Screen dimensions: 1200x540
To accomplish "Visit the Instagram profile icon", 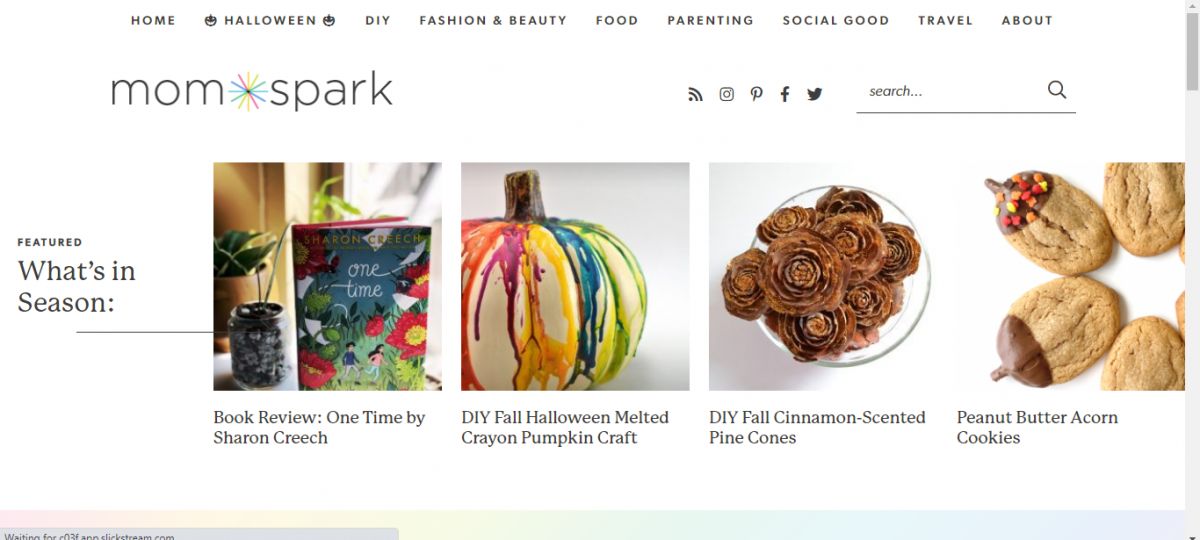I will 727,94.
